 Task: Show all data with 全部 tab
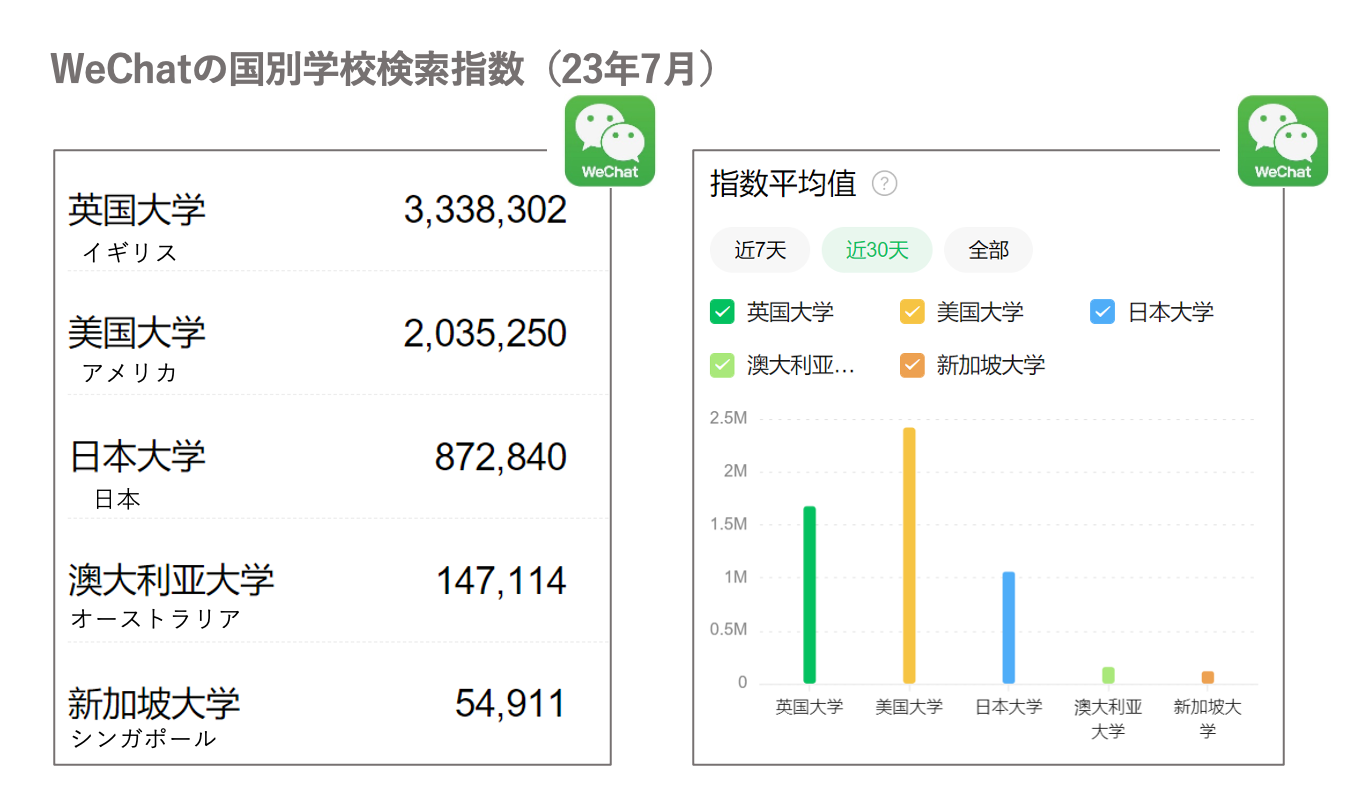[x=988, y=250]
